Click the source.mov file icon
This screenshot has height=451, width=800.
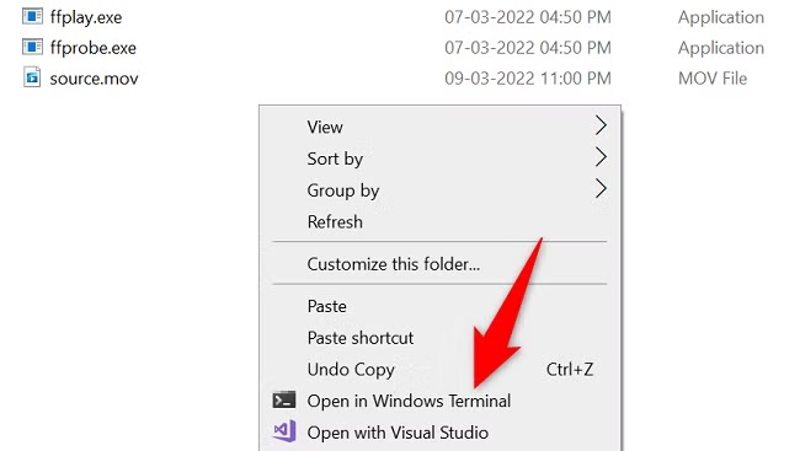tap(33, 78)
